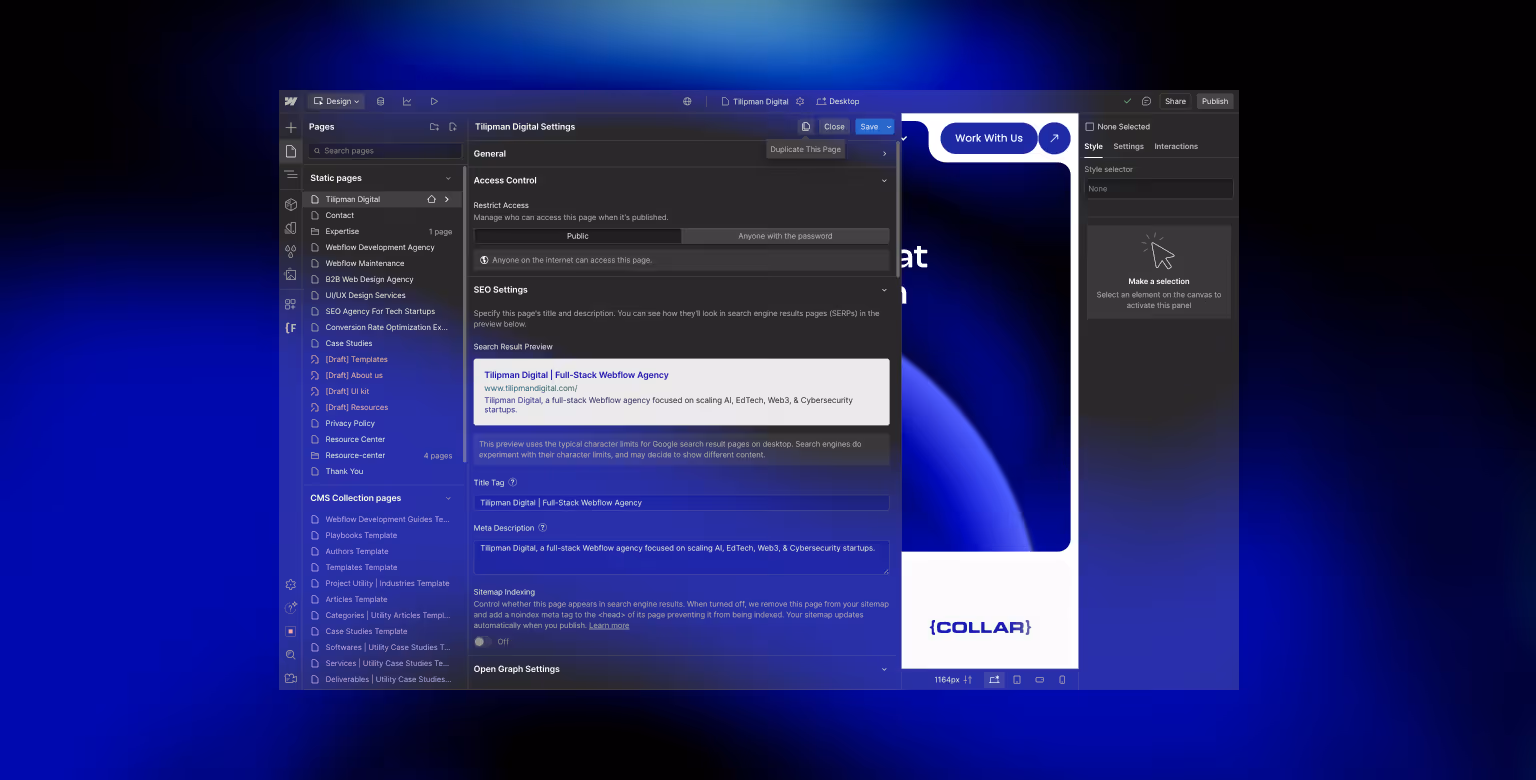Click inside the Title Tag input field
The image size is (1536, 780).
(x=681, y=502)
